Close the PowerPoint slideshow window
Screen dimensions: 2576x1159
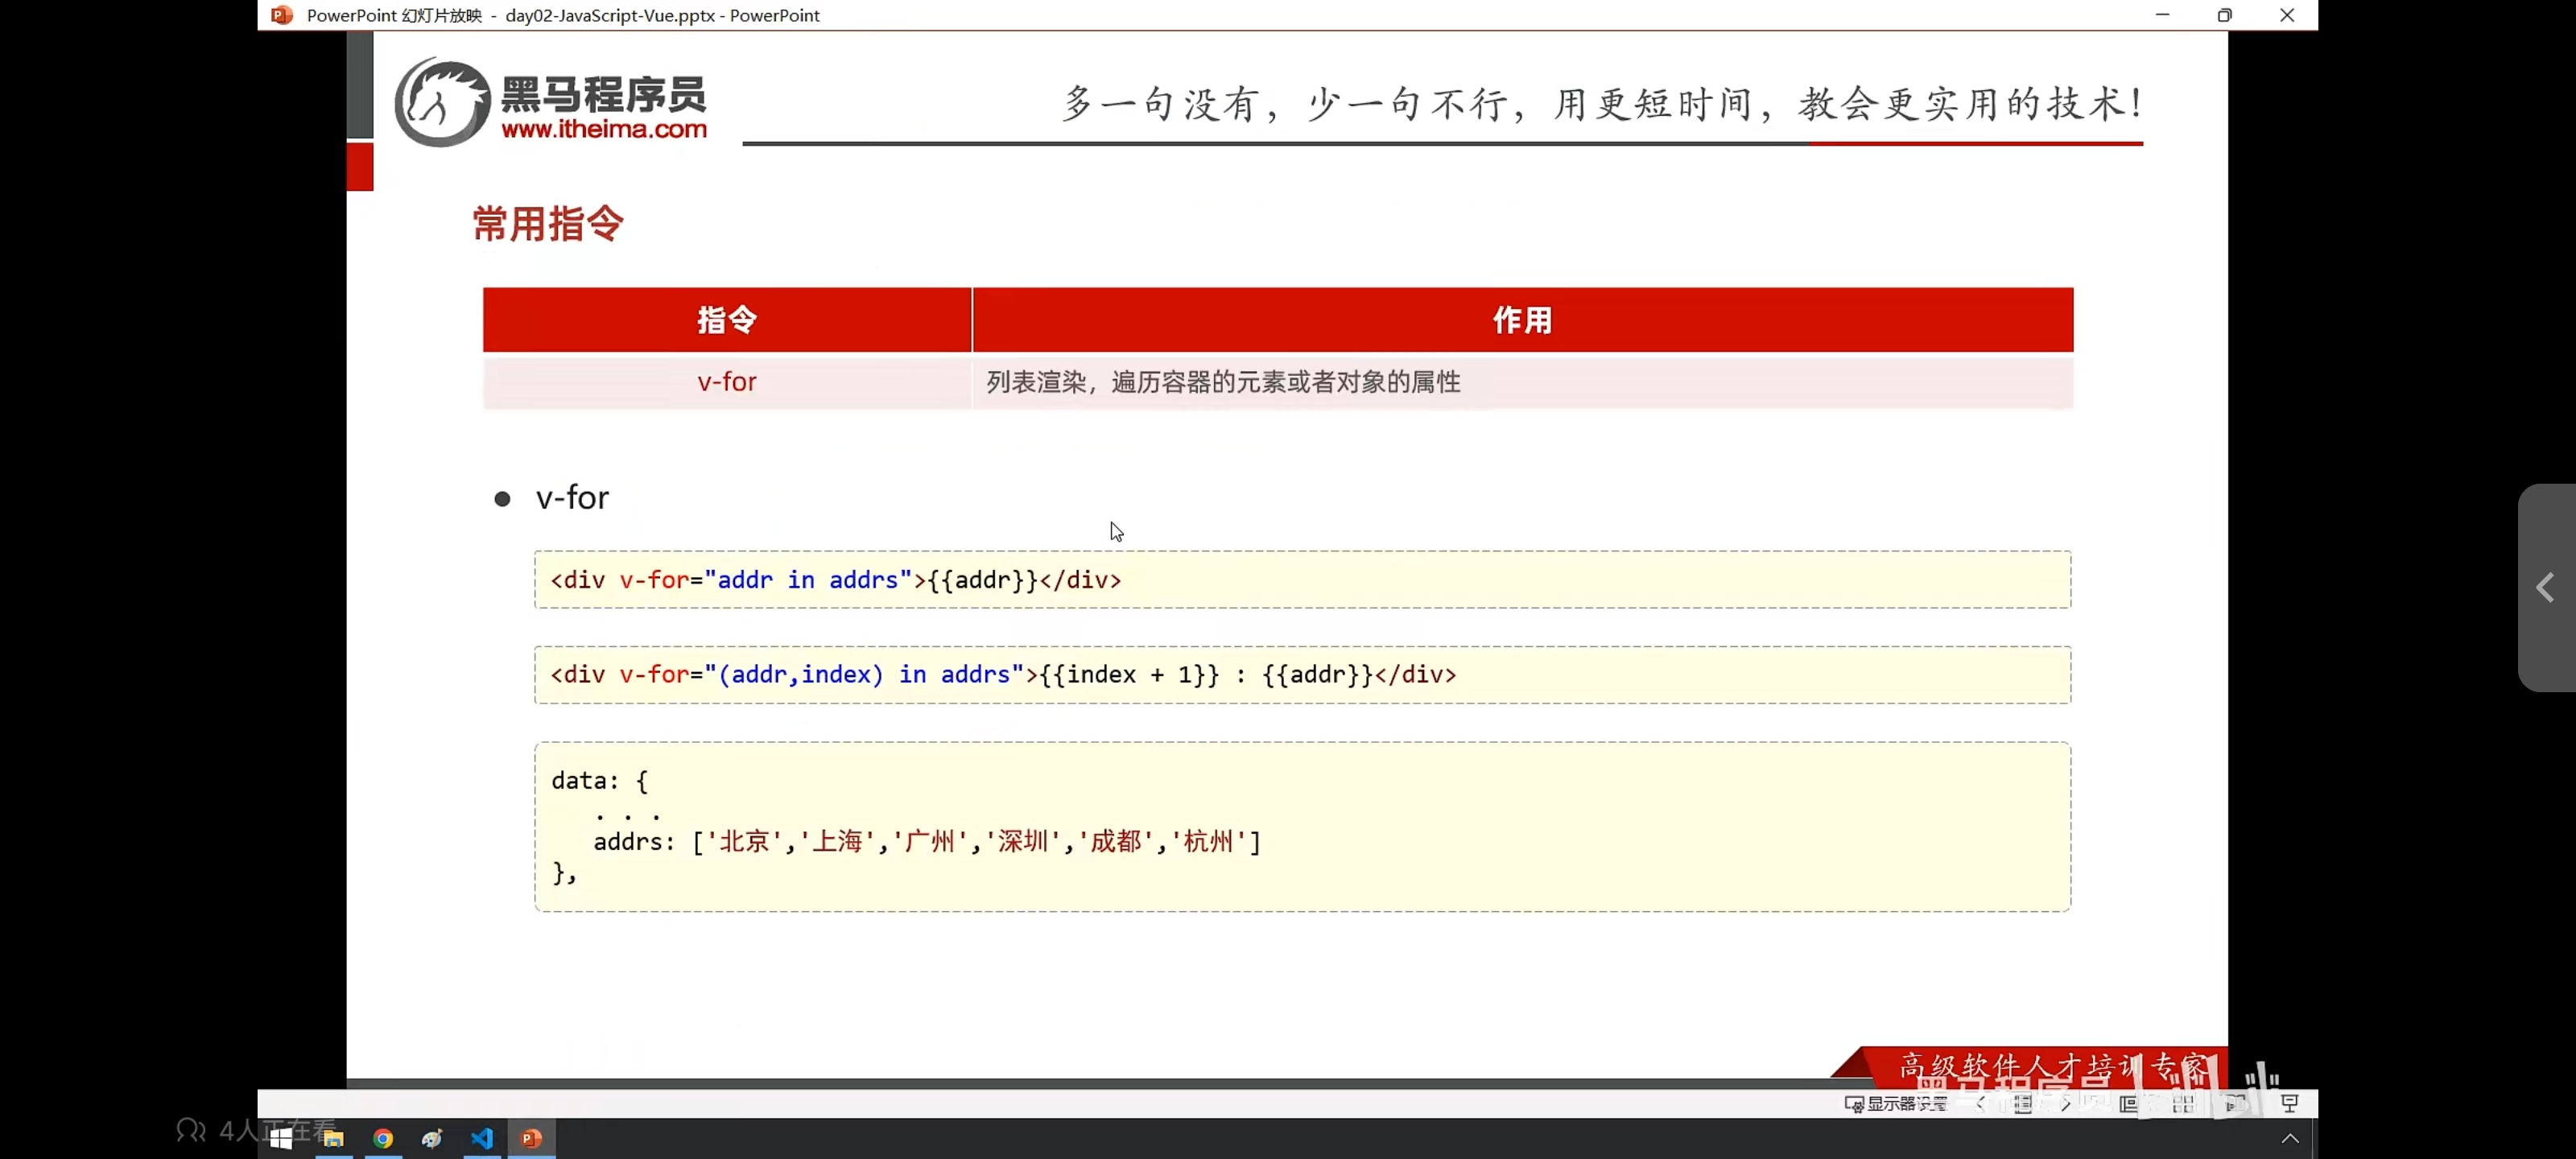(x=2287, y=15)
